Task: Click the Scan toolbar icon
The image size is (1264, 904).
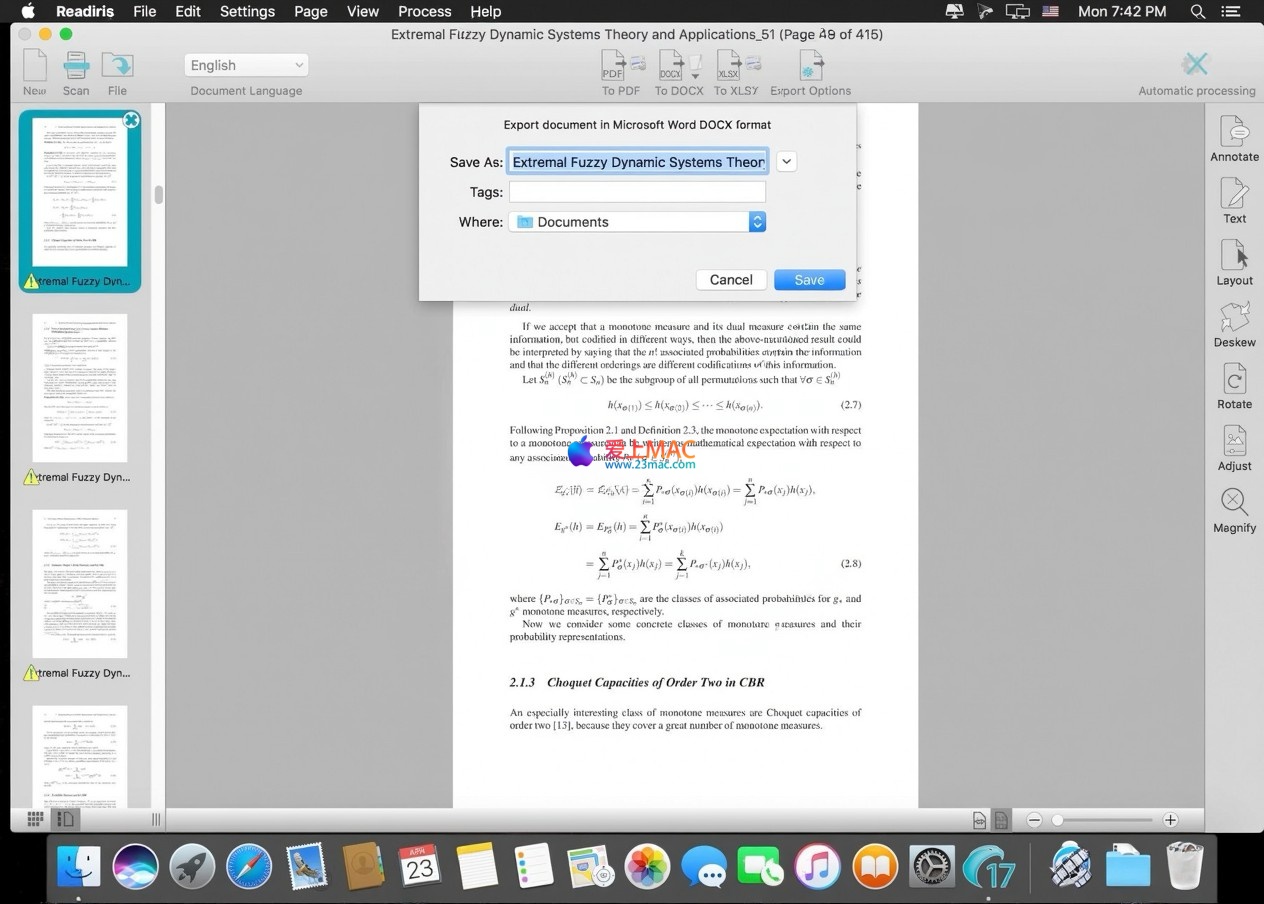Action: 76,71
